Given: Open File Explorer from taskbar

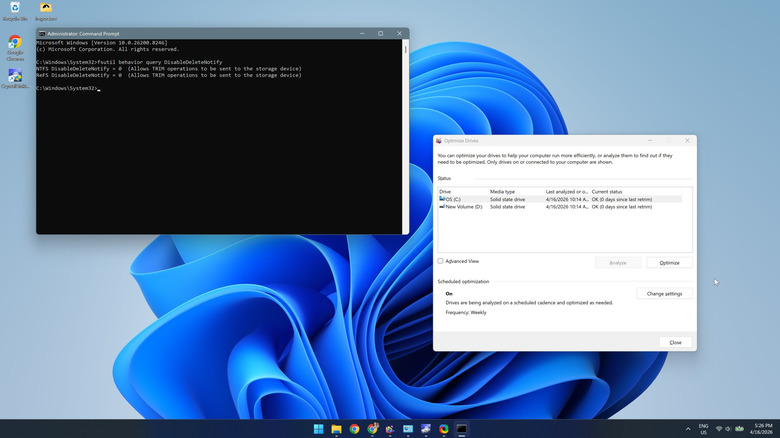Looking at the screenshot, I should (x=336, y=429).
